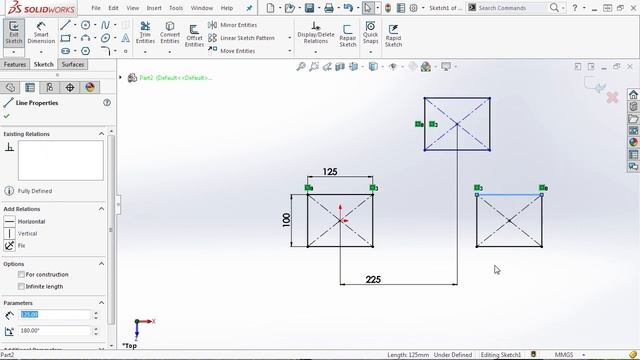Open Insert menu
Viewport: 640px width, 360px height.
154,8
